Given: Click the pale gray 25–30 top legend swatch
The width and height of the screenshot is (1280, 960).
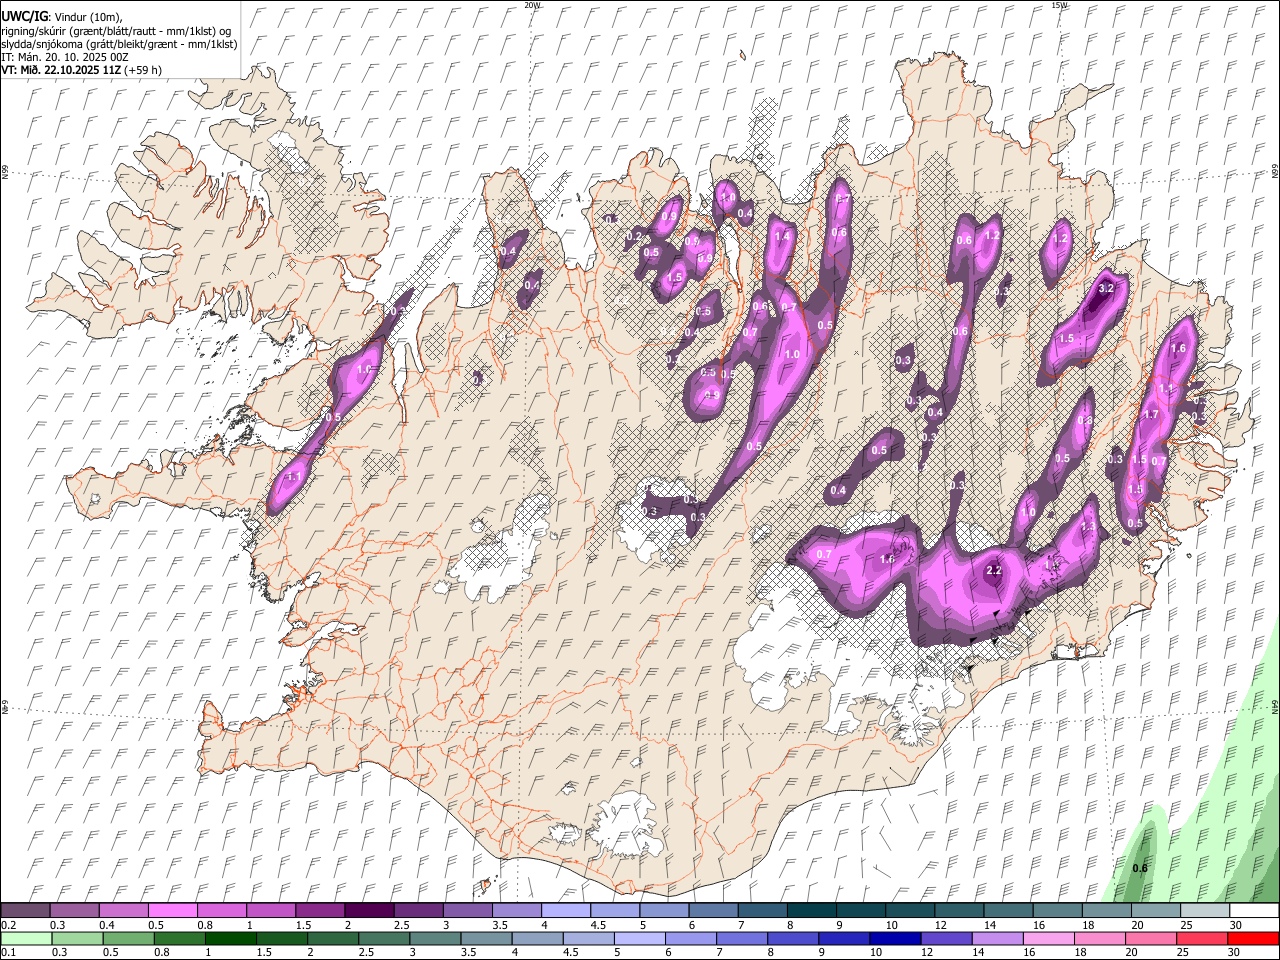Looking at the screenshot, I should [1205, 911].
